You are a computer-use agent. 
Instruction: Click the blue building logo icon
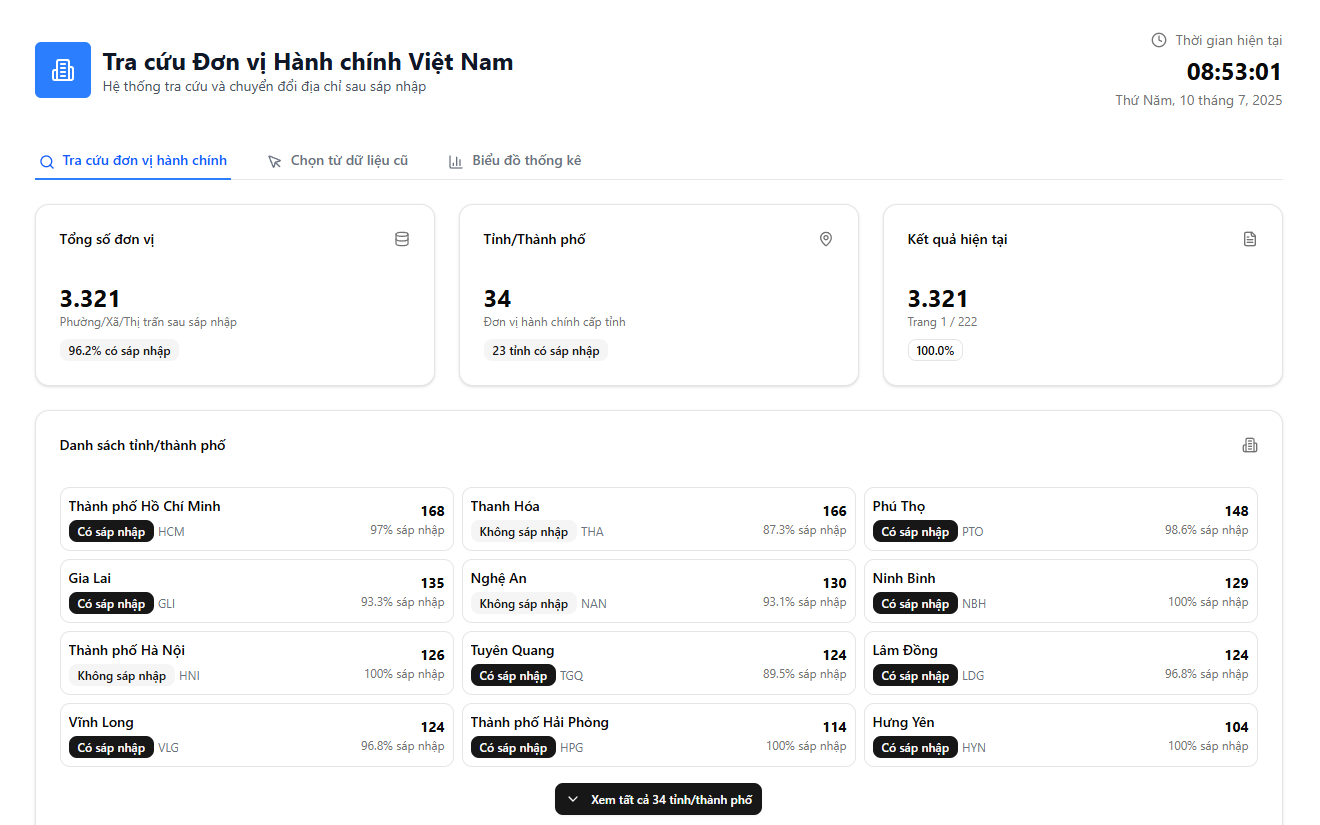point(63,70)
